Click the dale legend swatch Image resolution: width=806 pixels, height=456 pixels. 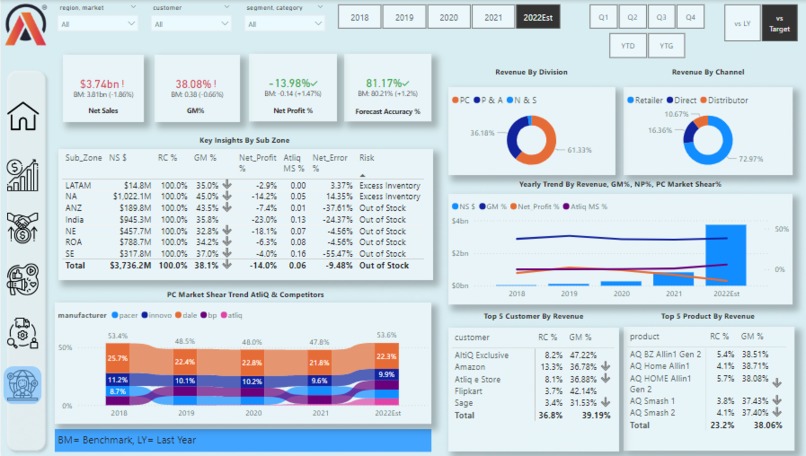tap(178, 315)
